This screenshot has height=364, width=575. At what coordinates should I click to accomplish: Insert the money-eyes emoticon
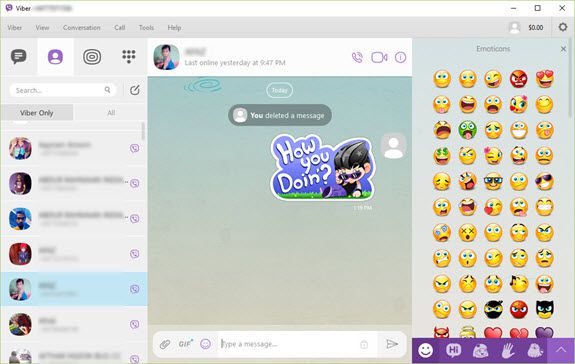442,155
